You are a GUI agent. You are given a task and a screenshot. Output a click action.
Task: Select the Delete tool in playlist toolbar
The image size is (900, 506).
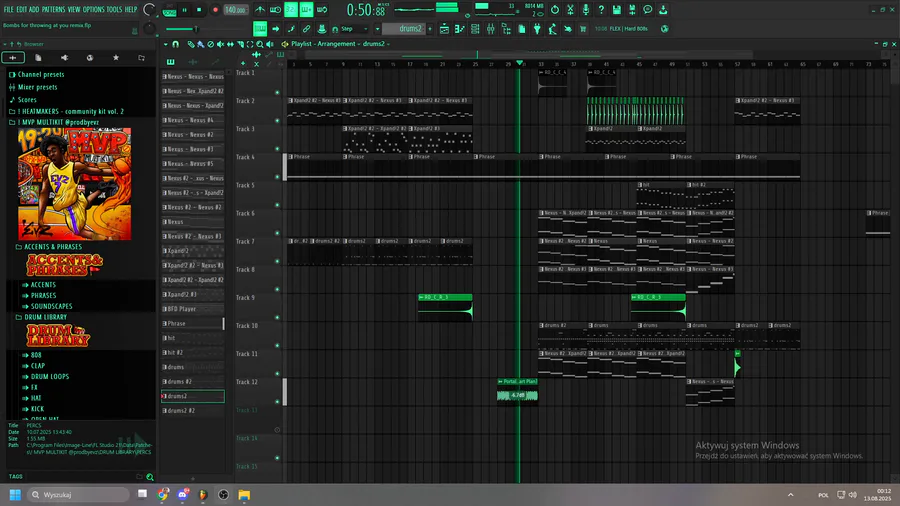click(x=210, y=44)
